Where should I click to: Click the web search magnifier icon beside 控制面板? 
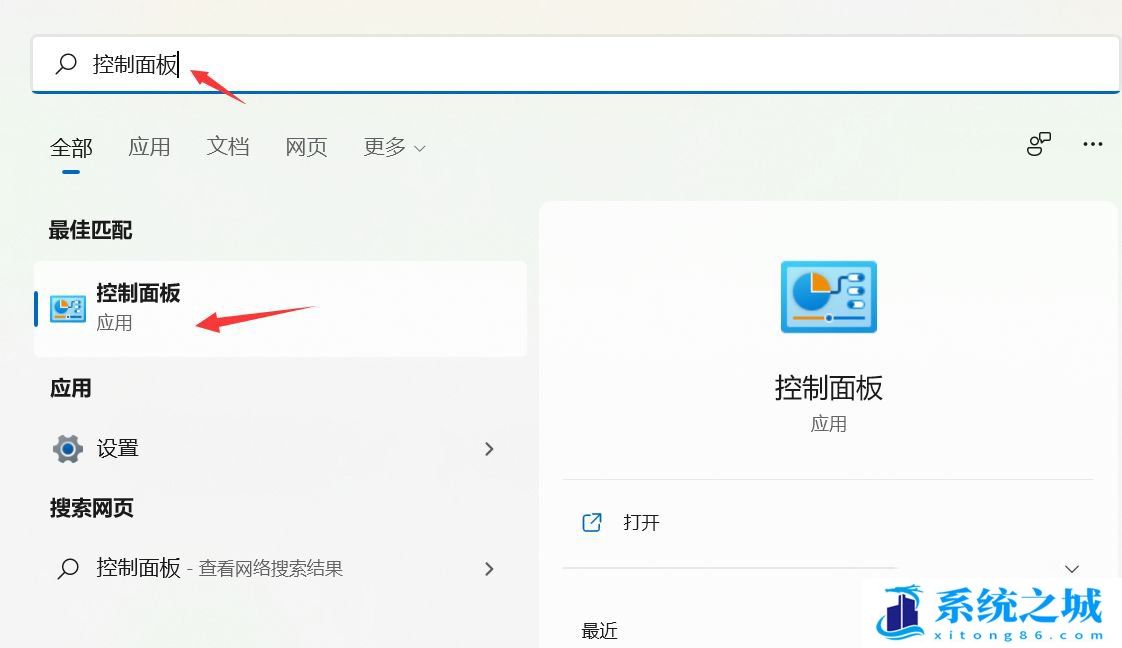coord(67,569)
